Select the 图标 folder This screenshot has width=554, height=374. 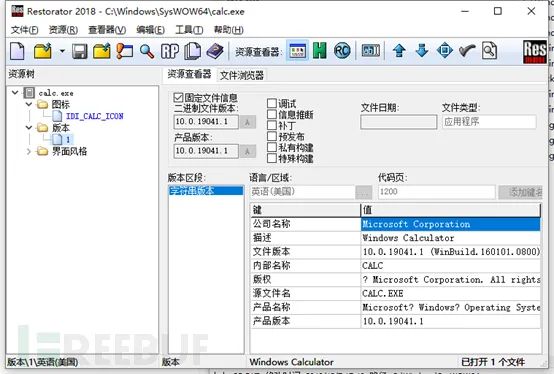pyautogui.click(x=60, y=104)
